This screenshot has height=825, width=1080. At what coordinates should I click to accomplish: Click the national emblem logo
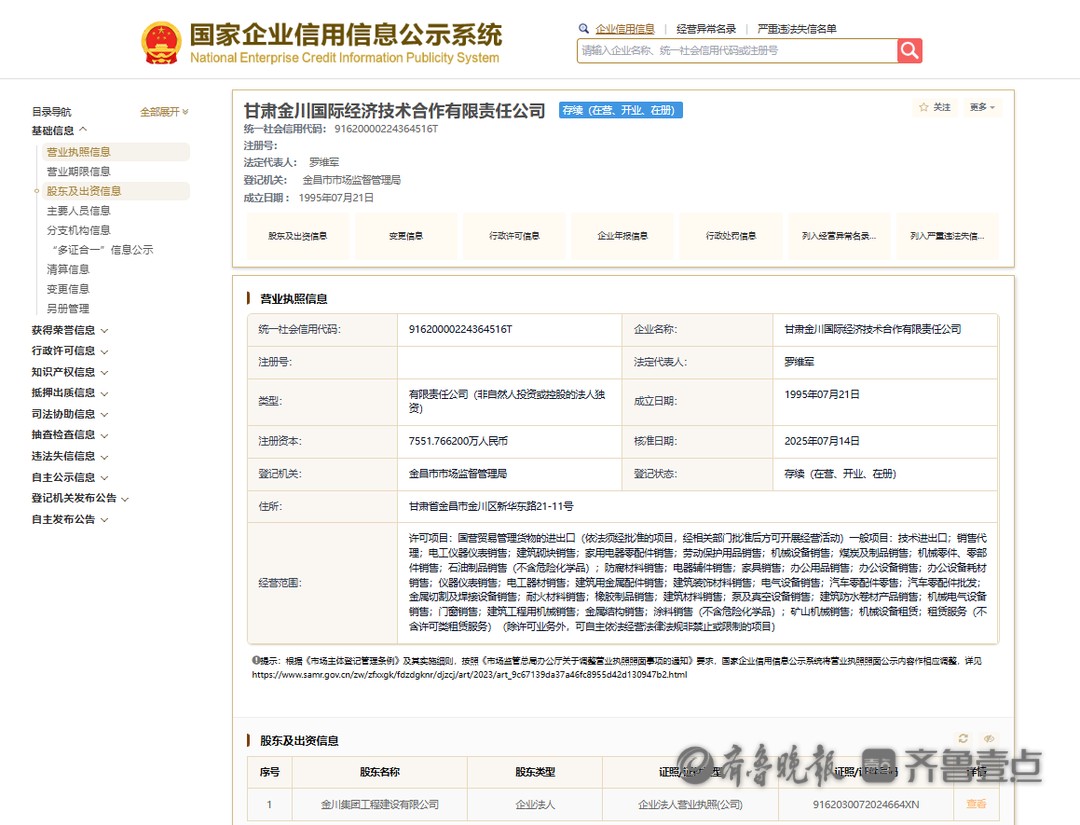tap(161, 43)
